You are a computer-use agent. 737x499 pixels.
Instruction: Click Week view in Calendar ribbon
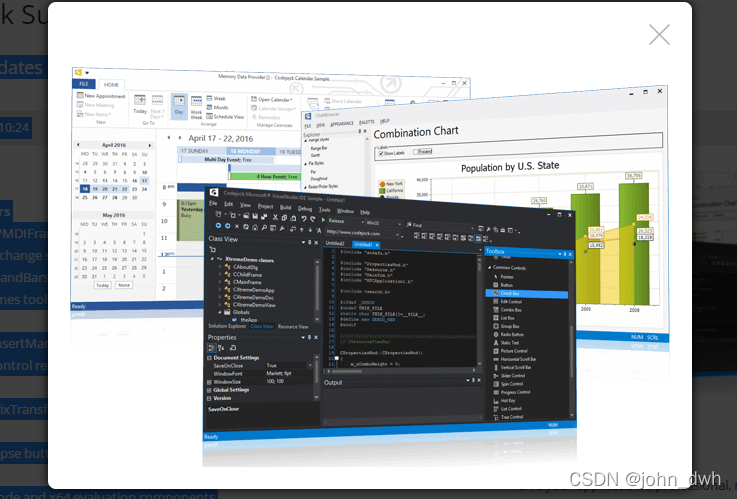(x=216, y=98)
